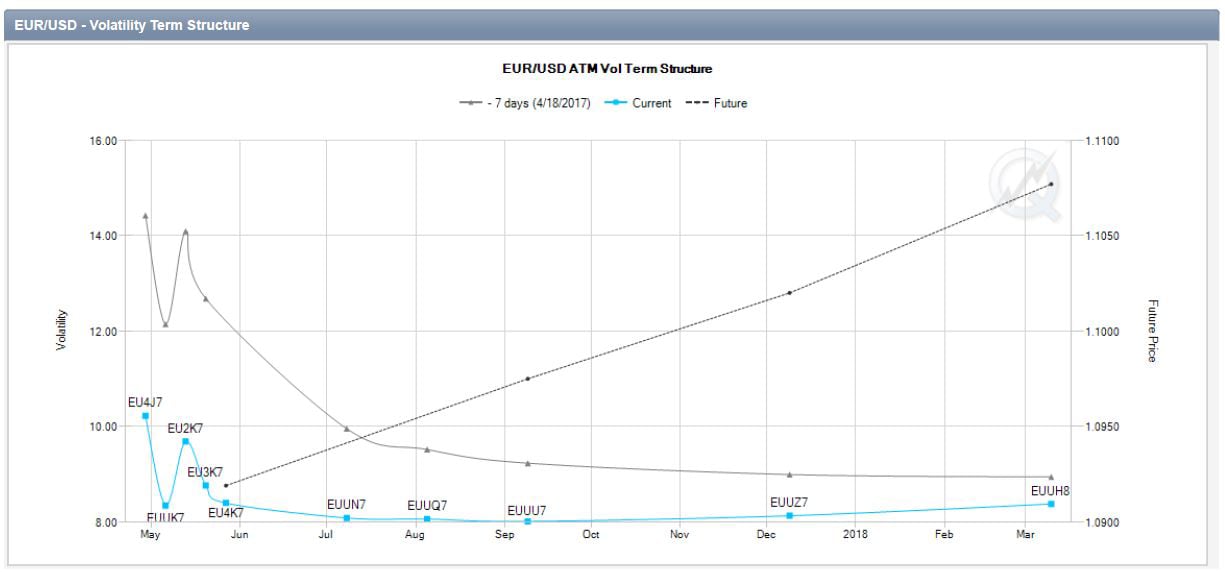The image size is (1225, 572).
Task: Select the EU2K7 data point
Action: (x=185, y=441)
